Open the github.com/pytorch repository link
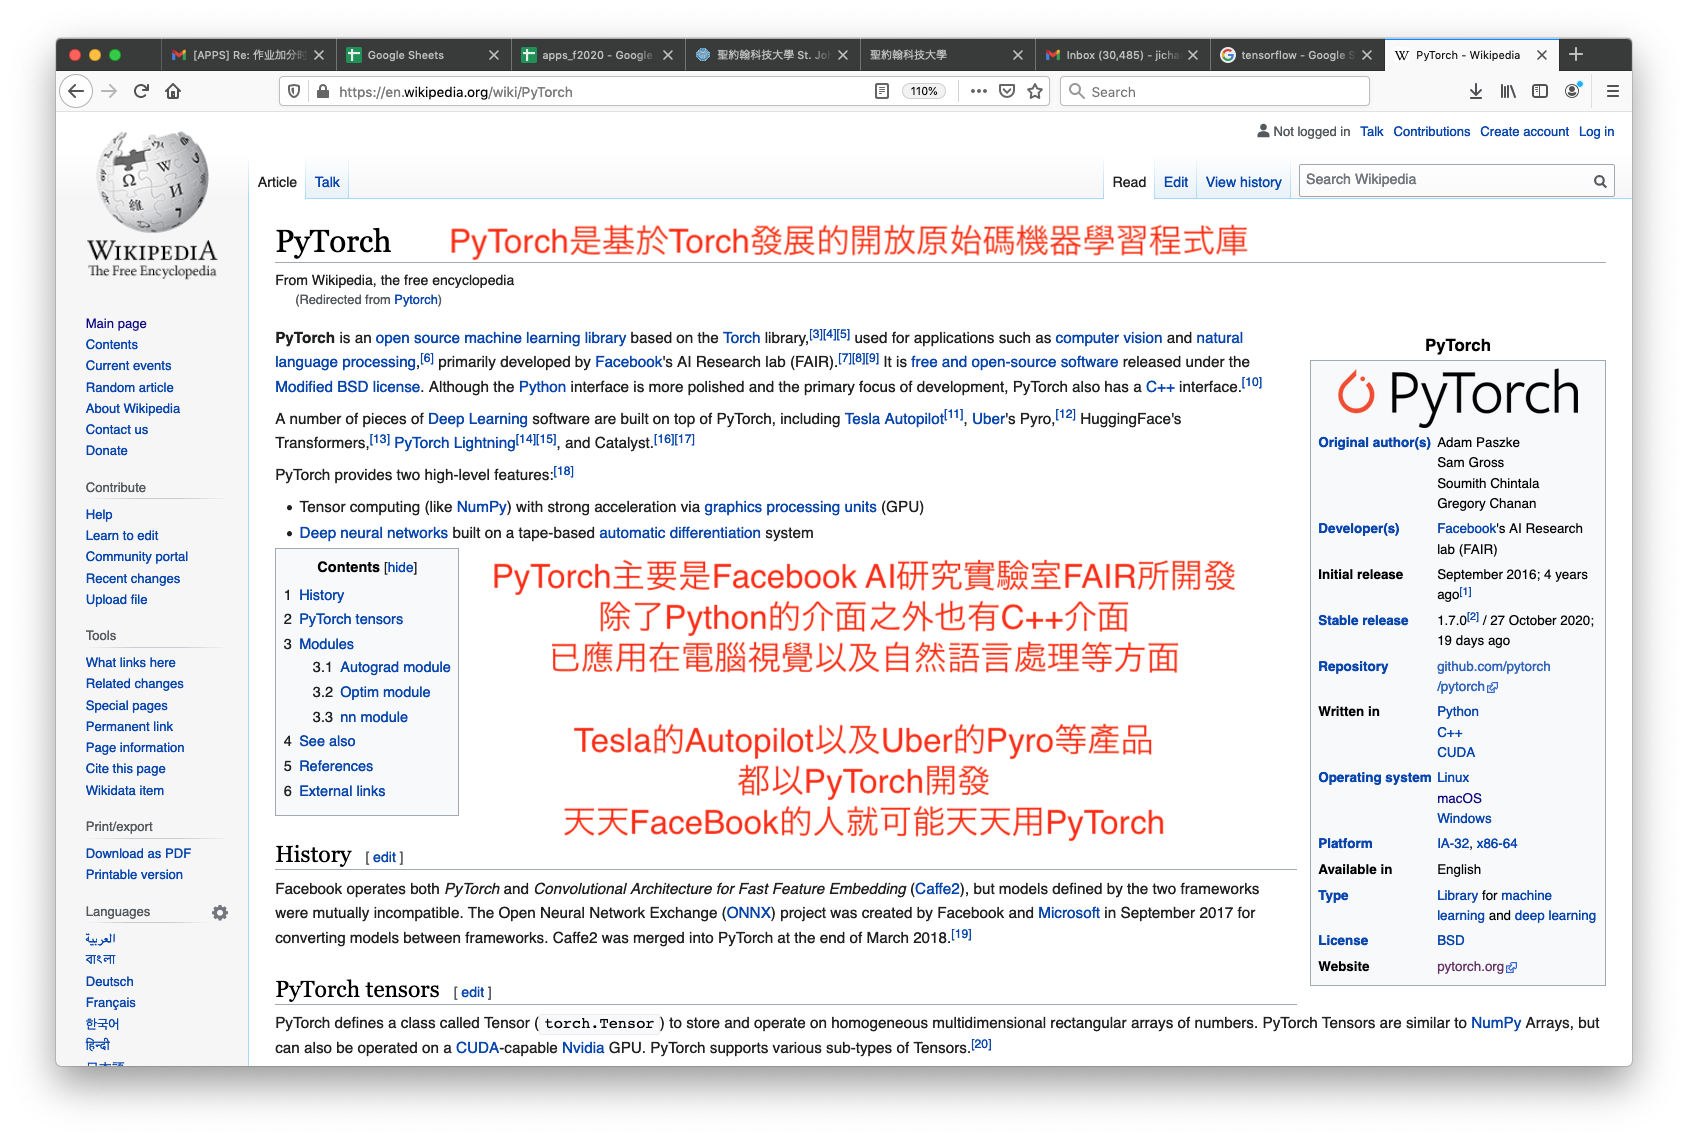Screen dimensions: 1688x1140 1493,677
